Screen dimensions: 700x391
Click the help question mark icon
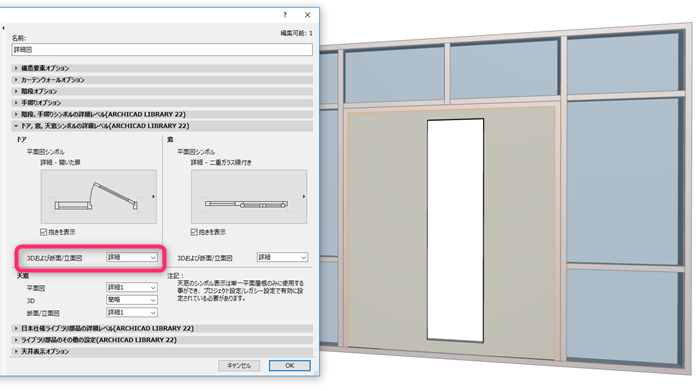coord(285,15)
